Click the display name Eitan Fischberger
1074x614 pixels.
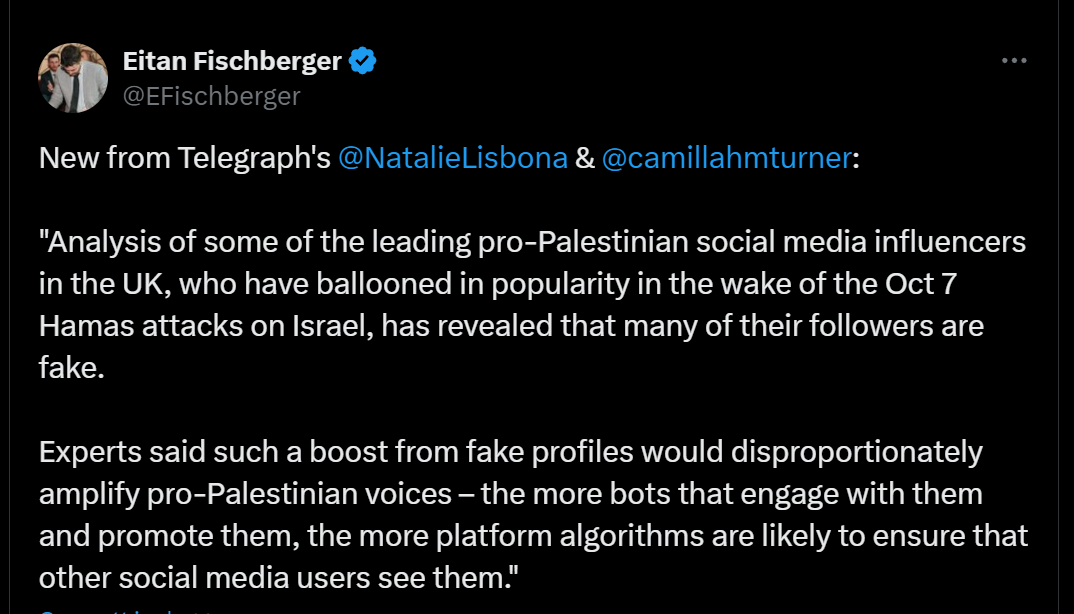(232, 61)
